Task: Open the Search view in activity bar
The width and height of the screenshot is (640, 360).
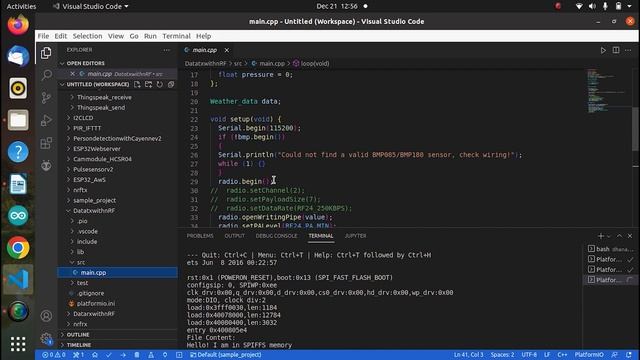Action: point(47,75)
